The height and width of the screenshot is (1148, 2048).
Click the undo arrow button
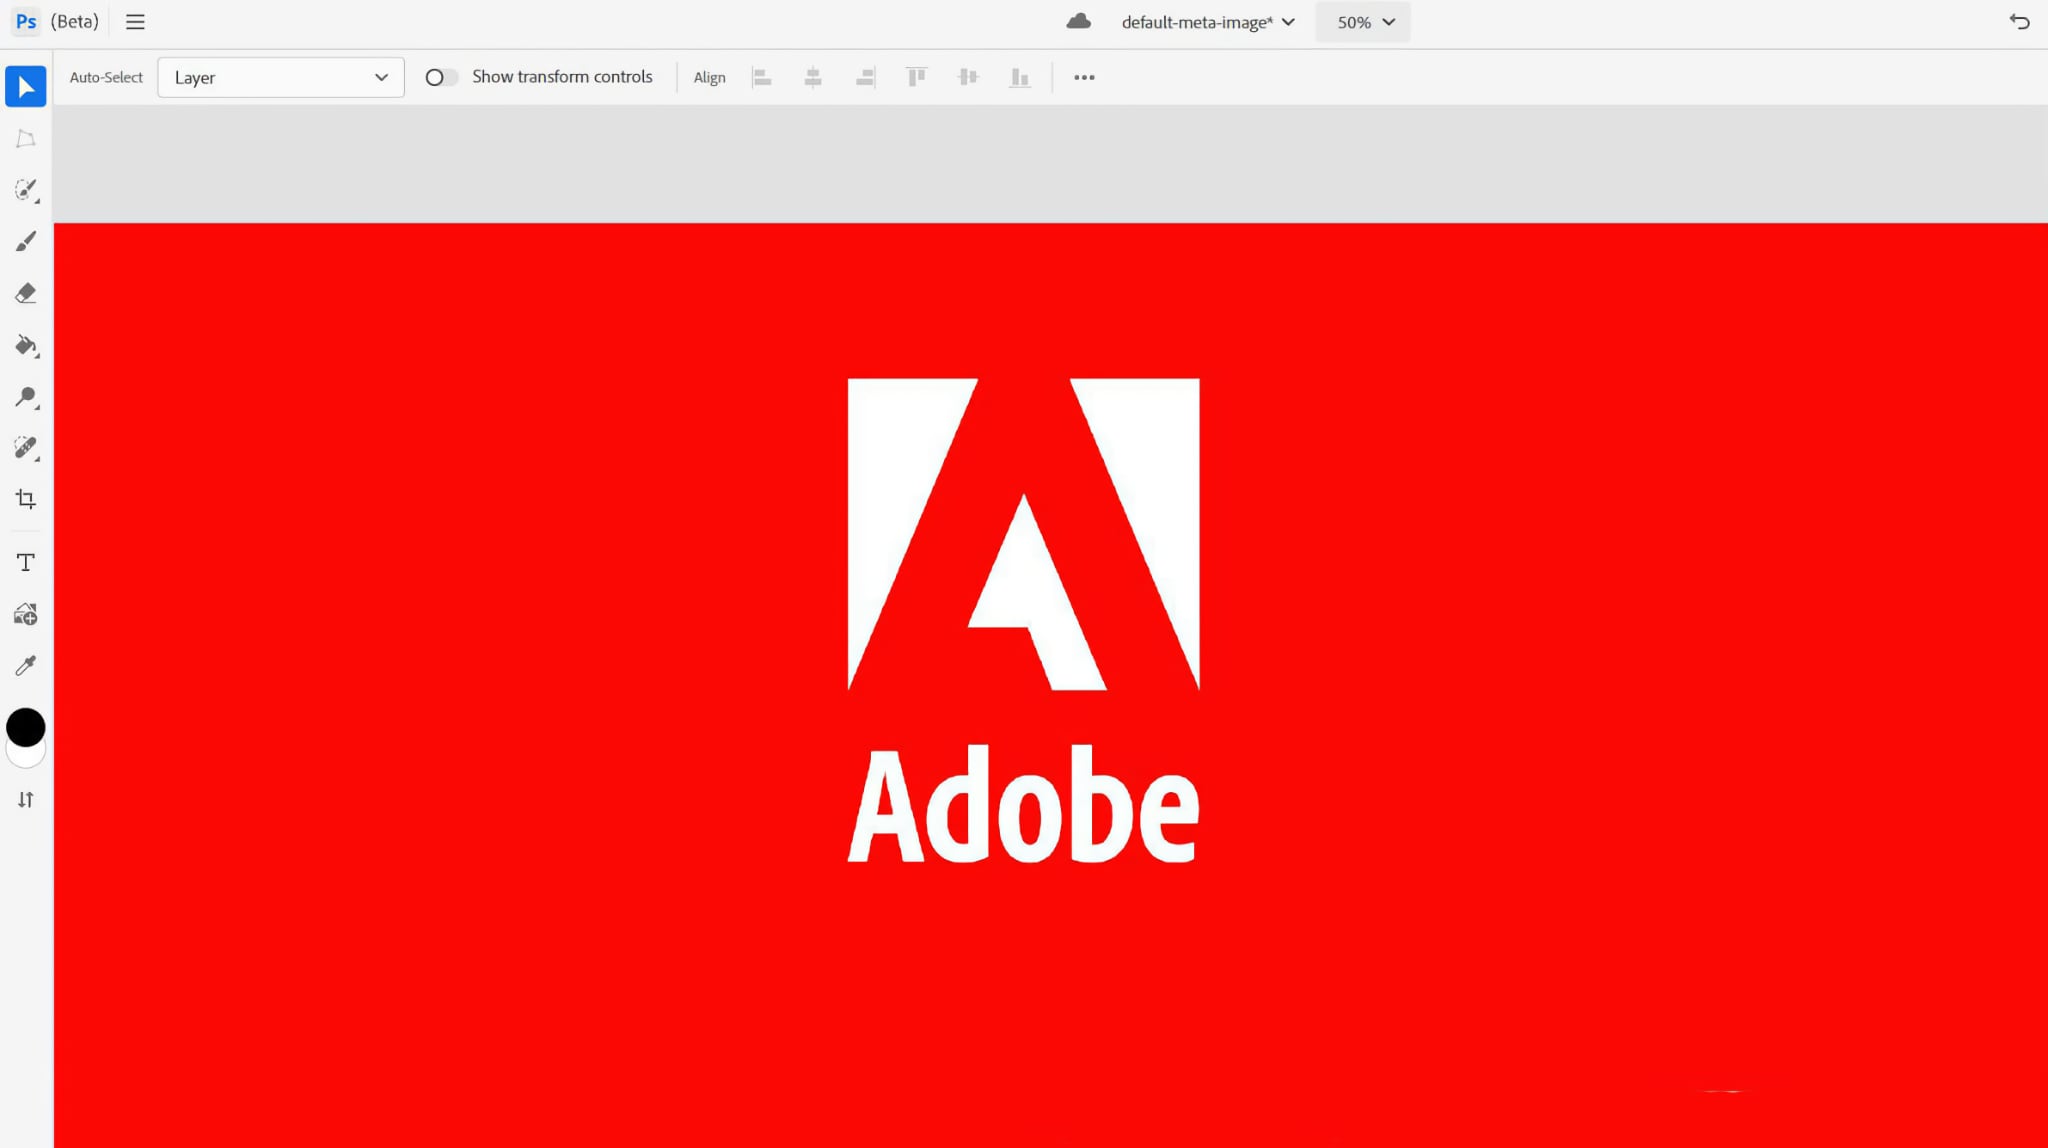click(2019, 22)
